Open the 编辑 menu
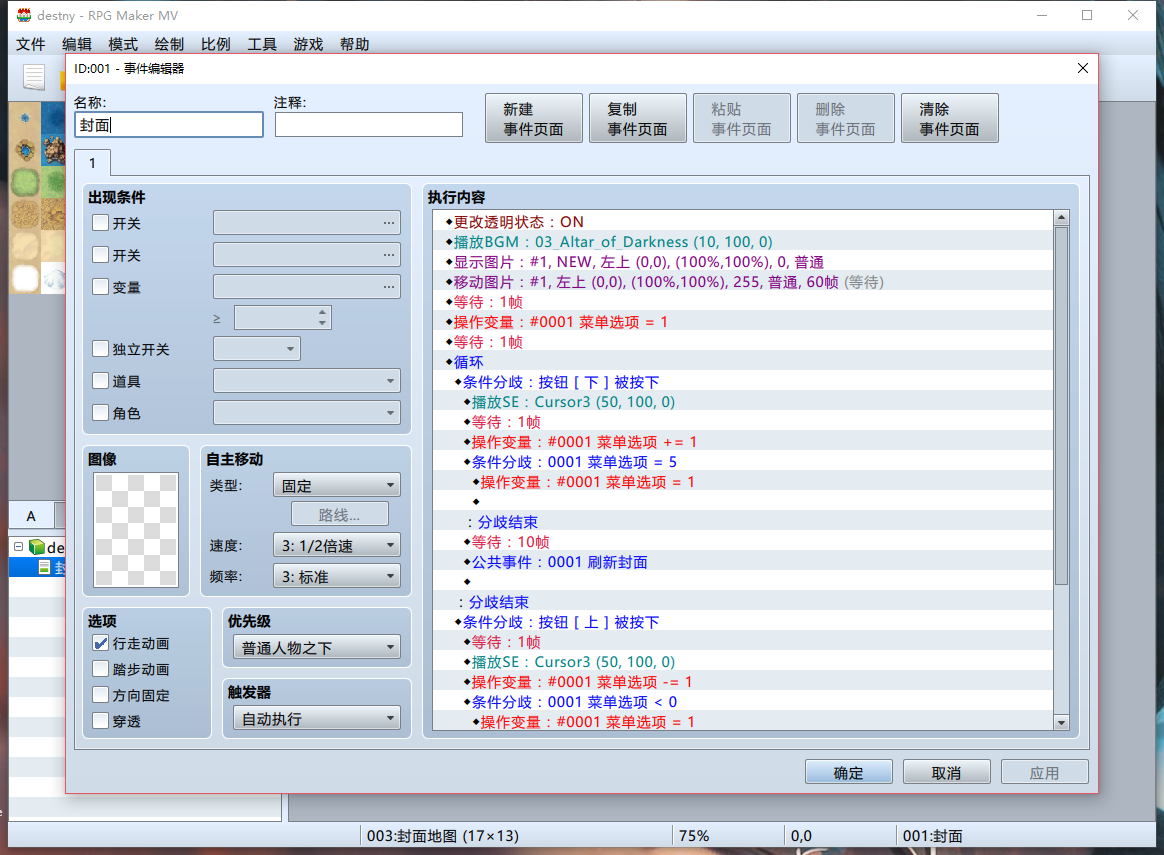The image size is (1164, 855). click(76, 45)
